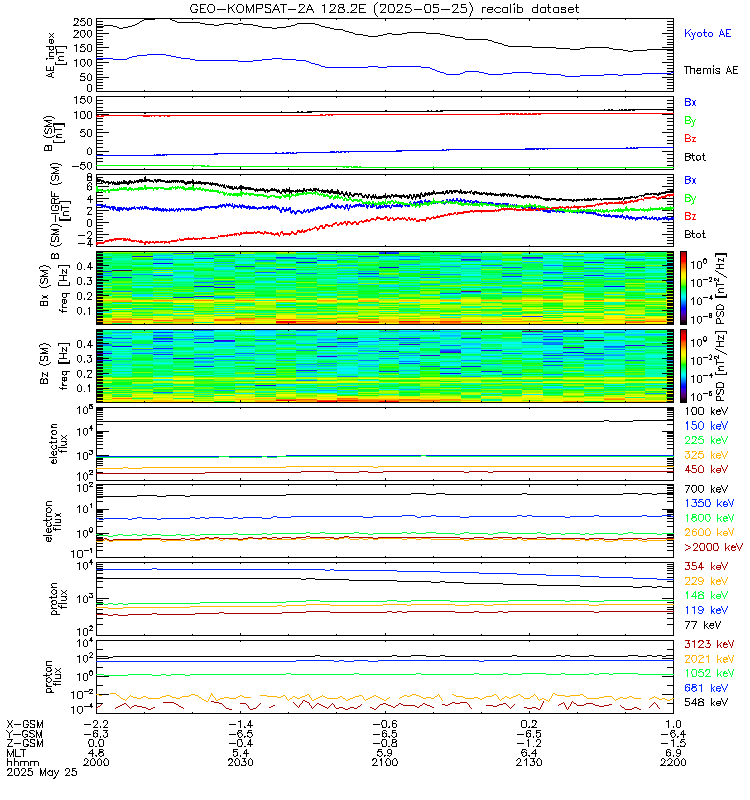Click the Bz (SM) freq [Hz] axis label
The image size is (750, 800).
point(54,366)
